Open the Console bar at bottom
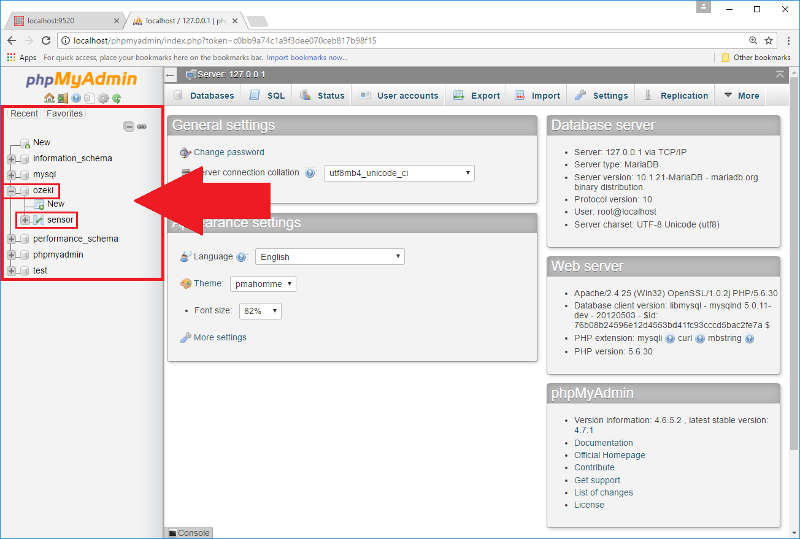Viewport: 800px width, 539px height. [x=189, y=533]
